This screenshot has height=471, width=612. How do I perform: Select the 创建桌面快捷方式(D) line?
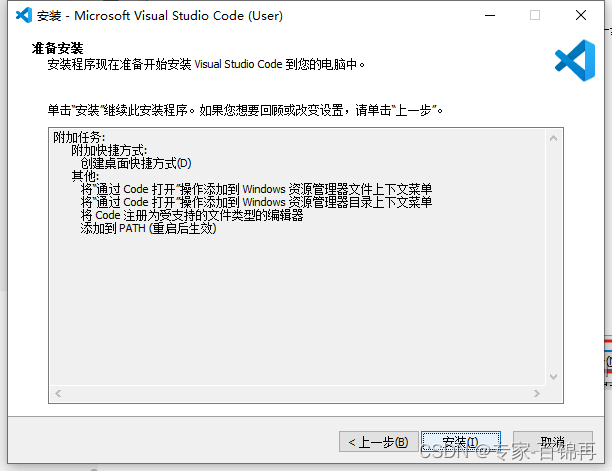tap(136, 163)
